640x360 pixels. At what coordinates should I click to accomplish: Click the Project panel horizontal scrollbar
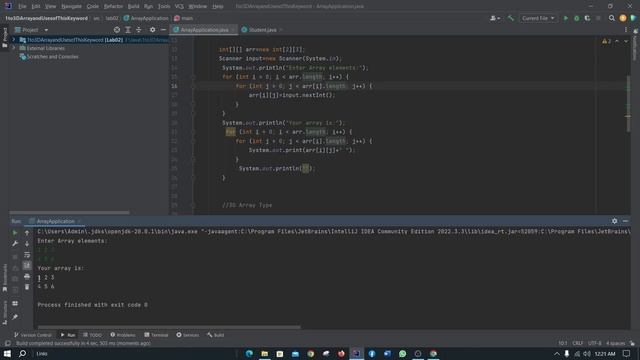69,213
